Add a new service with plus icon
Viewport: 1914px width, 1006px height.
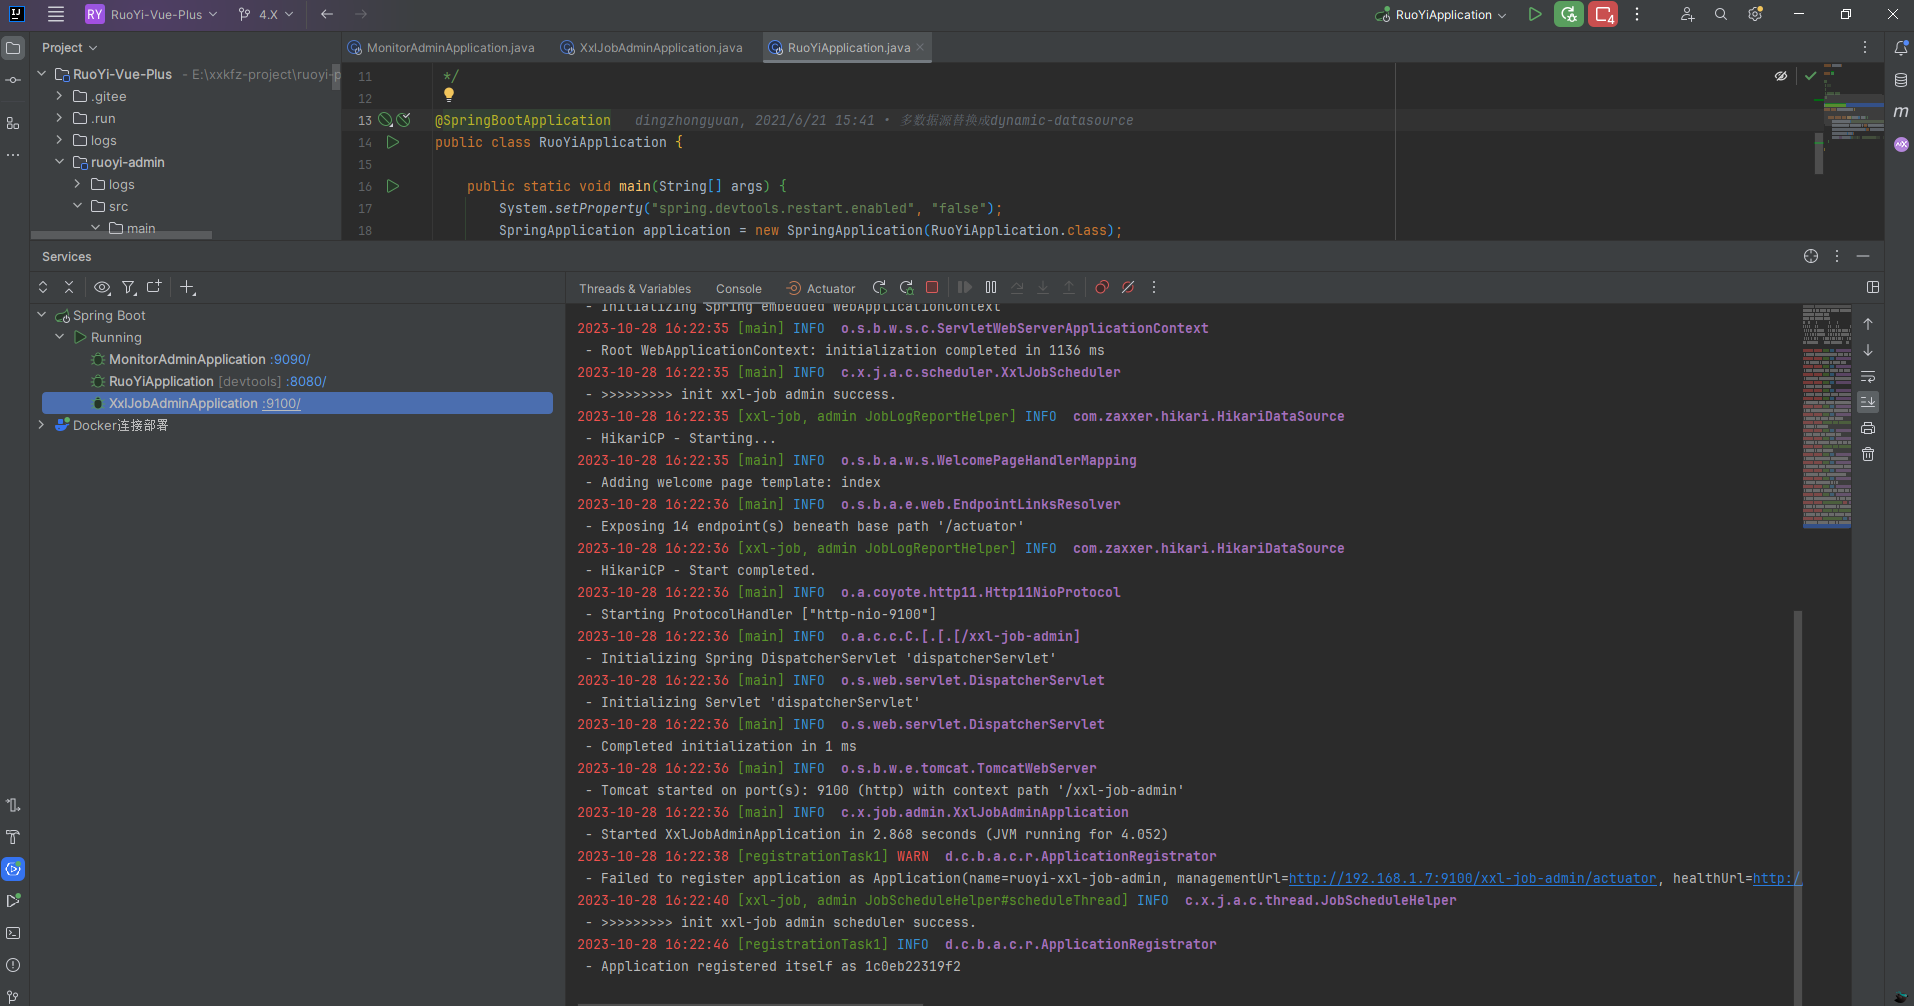pos(187,287)
